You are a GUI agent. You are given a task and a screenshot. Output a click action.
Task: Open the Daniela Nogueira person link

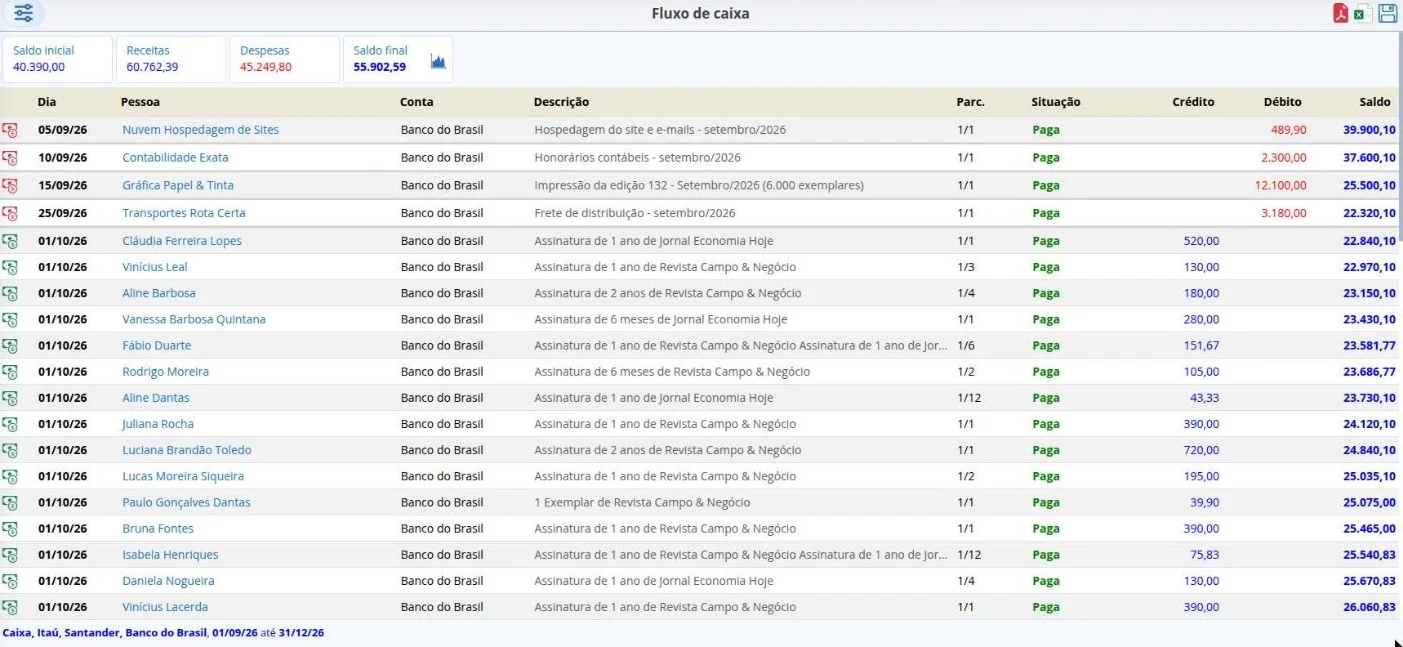pyautogui.click(x=168, y=581)
